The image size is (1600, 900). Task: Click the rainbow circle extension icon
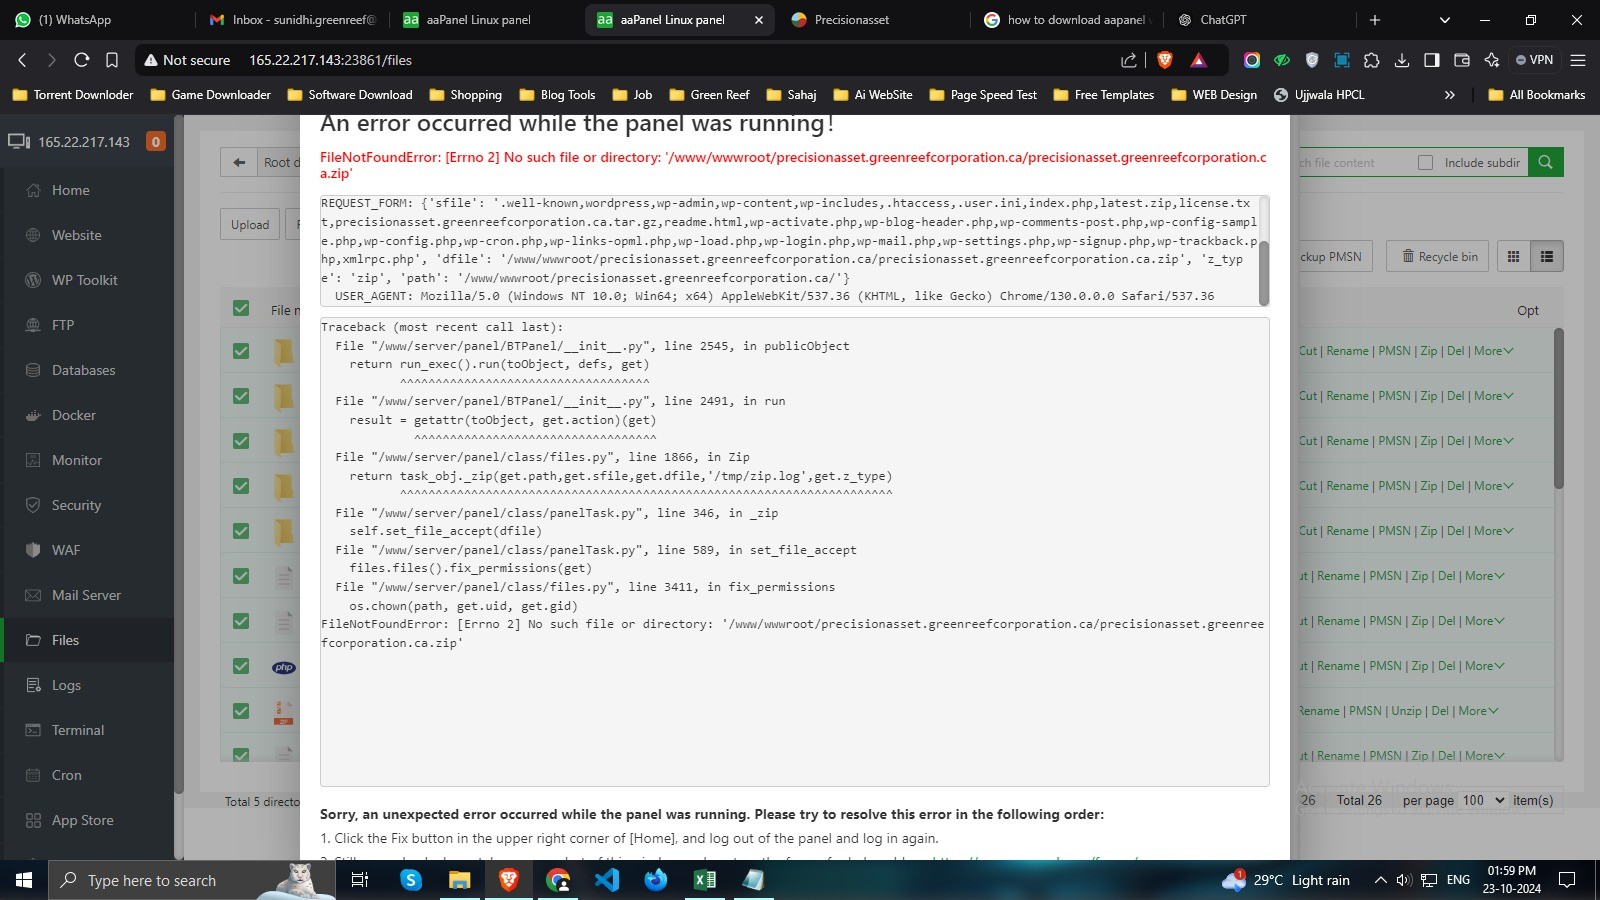coord(1252,60)
